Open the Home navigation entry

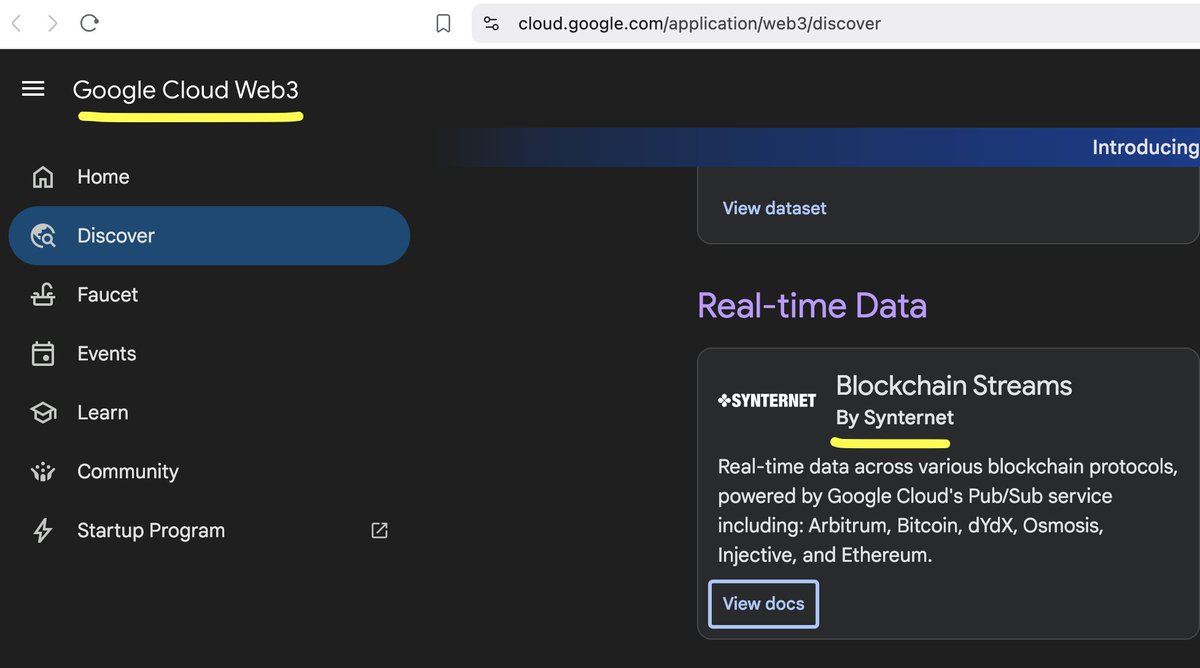tap(103, 176)
